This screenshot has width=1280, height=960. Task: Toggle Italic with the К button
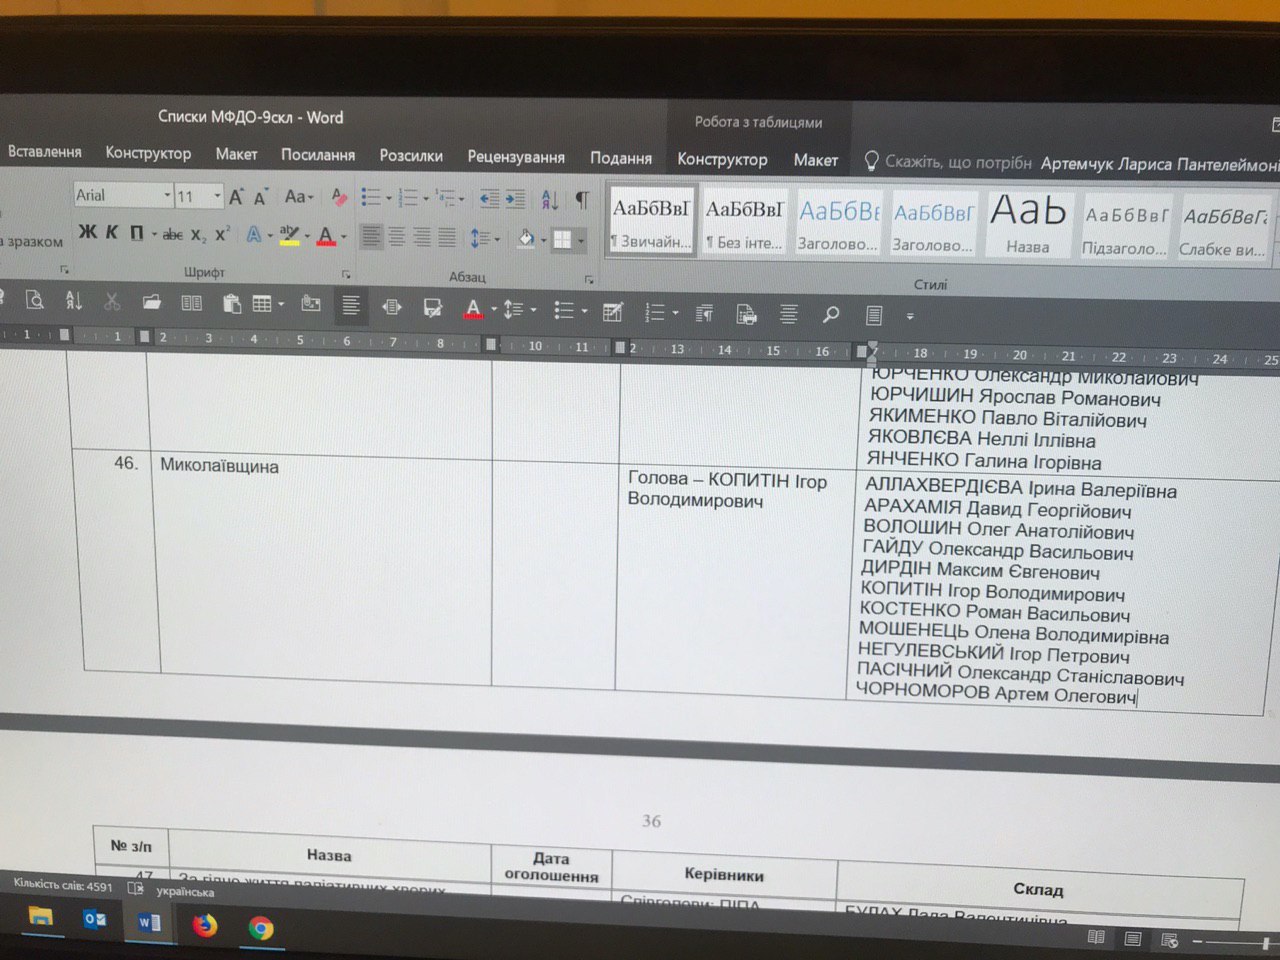pyautogui.click(x=112, y=232)
